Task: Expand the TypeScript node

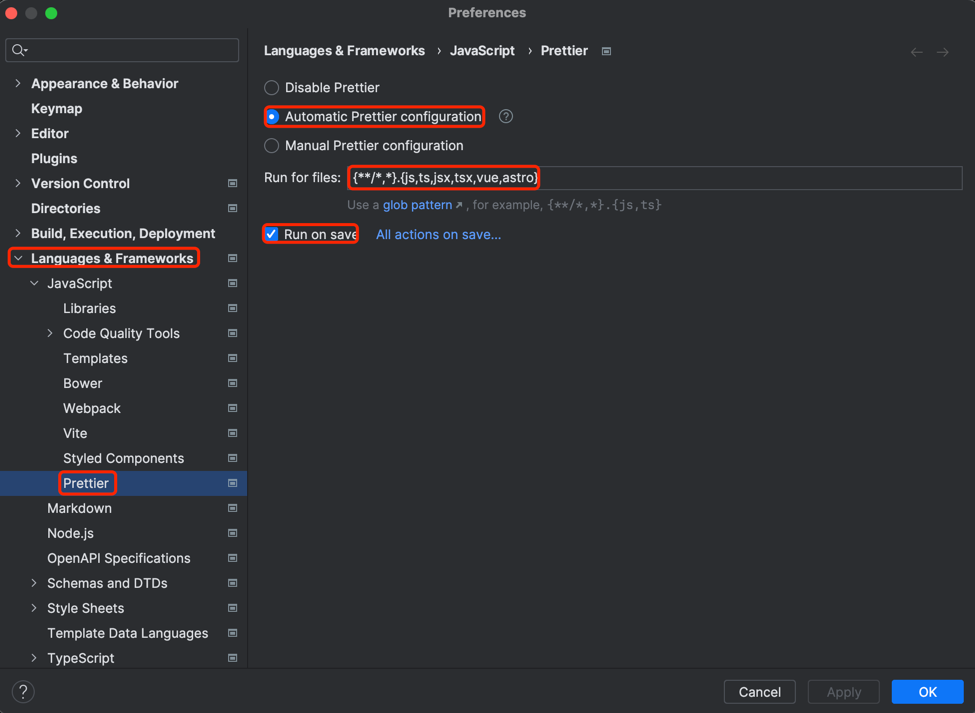Action: [x=34, y=658]
